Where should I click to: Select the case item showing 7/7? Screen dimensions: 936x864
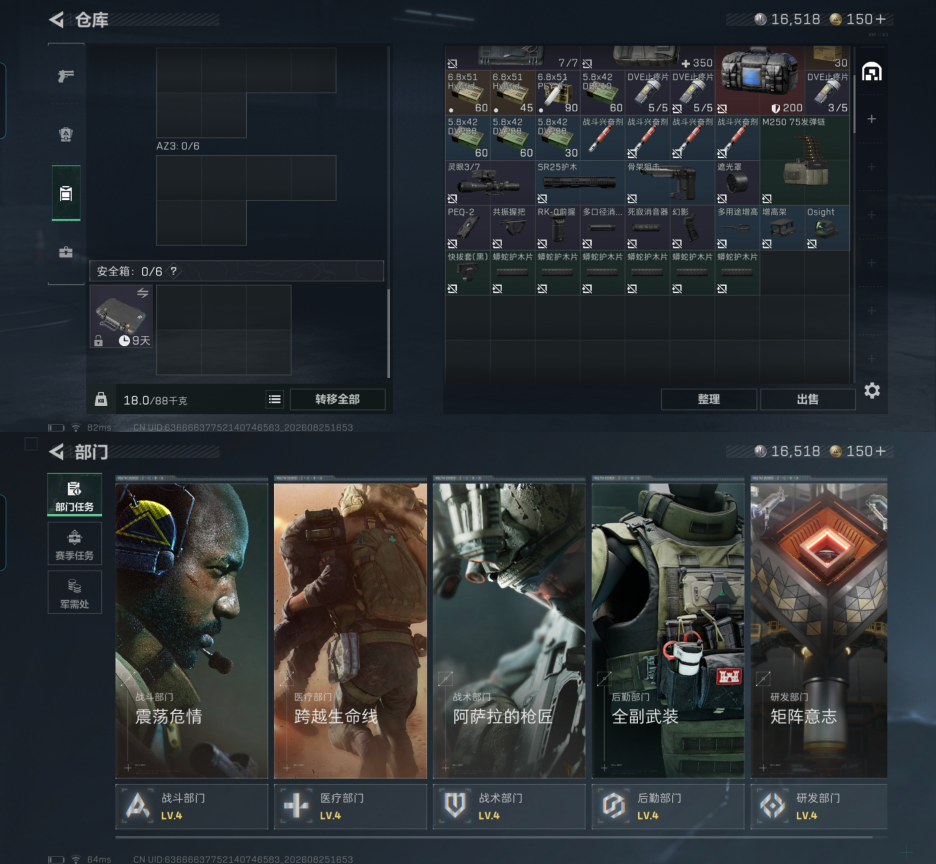pos(512,58)
